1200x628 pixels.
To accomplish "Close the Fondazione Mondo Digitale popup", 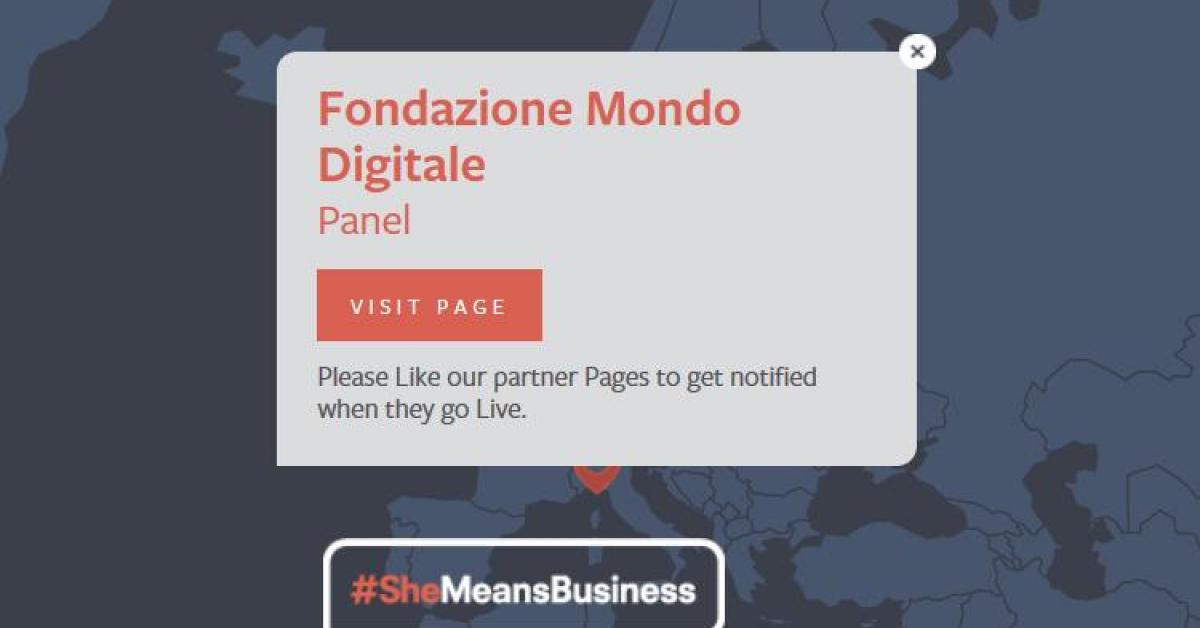I will click(x=917, y=51).
